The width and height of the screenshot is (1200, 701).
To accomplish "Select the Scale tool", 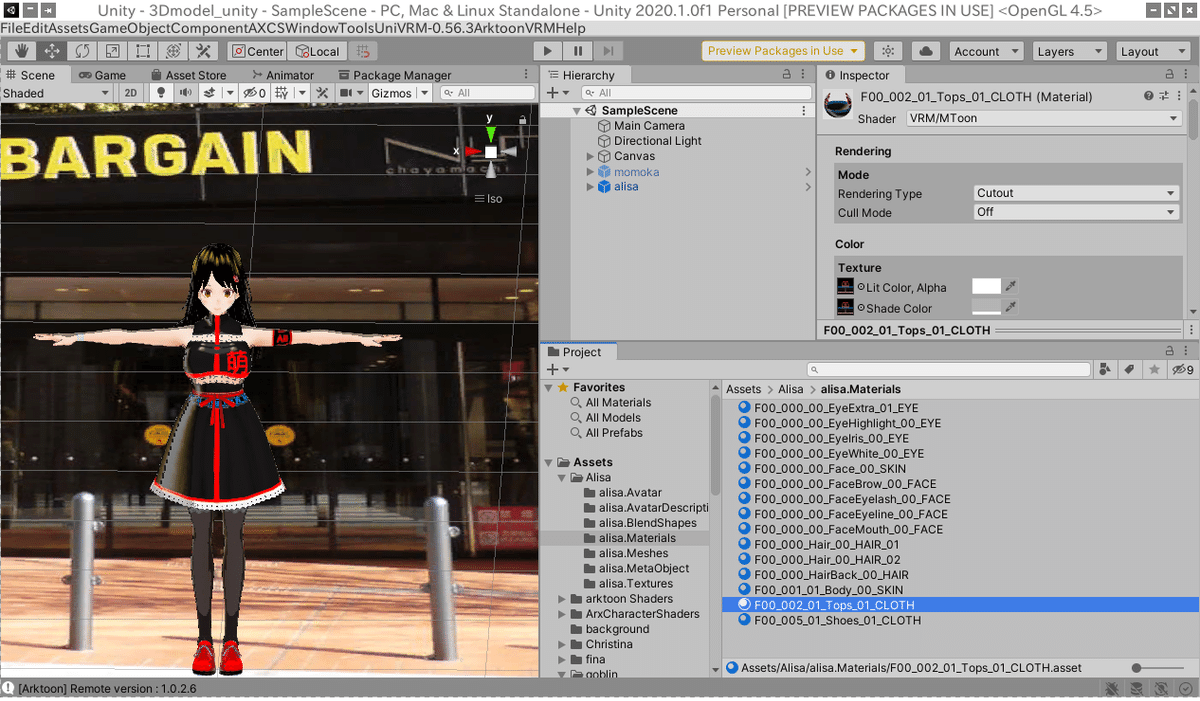I will (x=113, y=51).
